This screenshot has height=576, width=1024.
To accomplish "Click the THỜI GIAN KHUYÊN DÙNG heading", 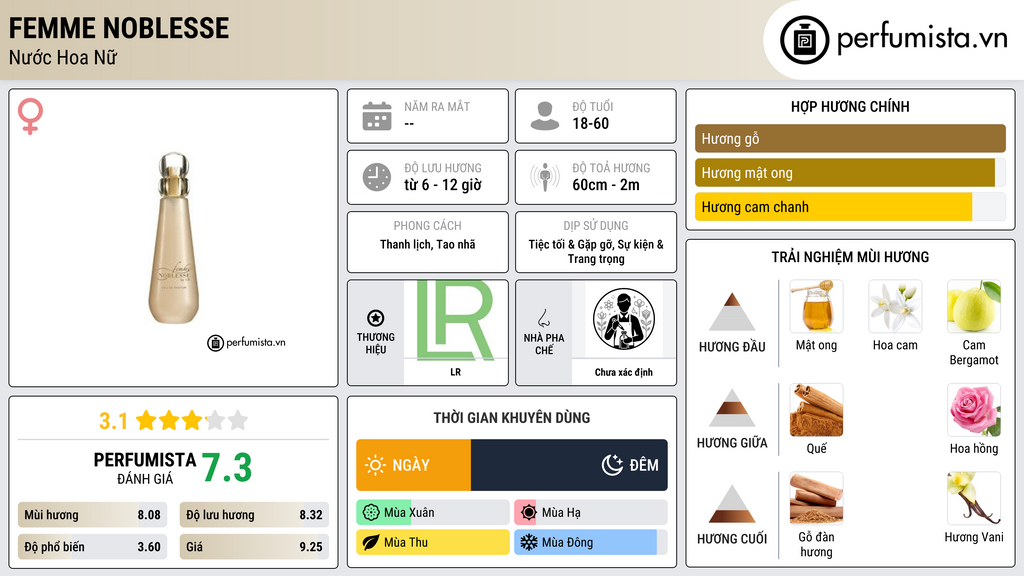I will [x=512, y=417].
